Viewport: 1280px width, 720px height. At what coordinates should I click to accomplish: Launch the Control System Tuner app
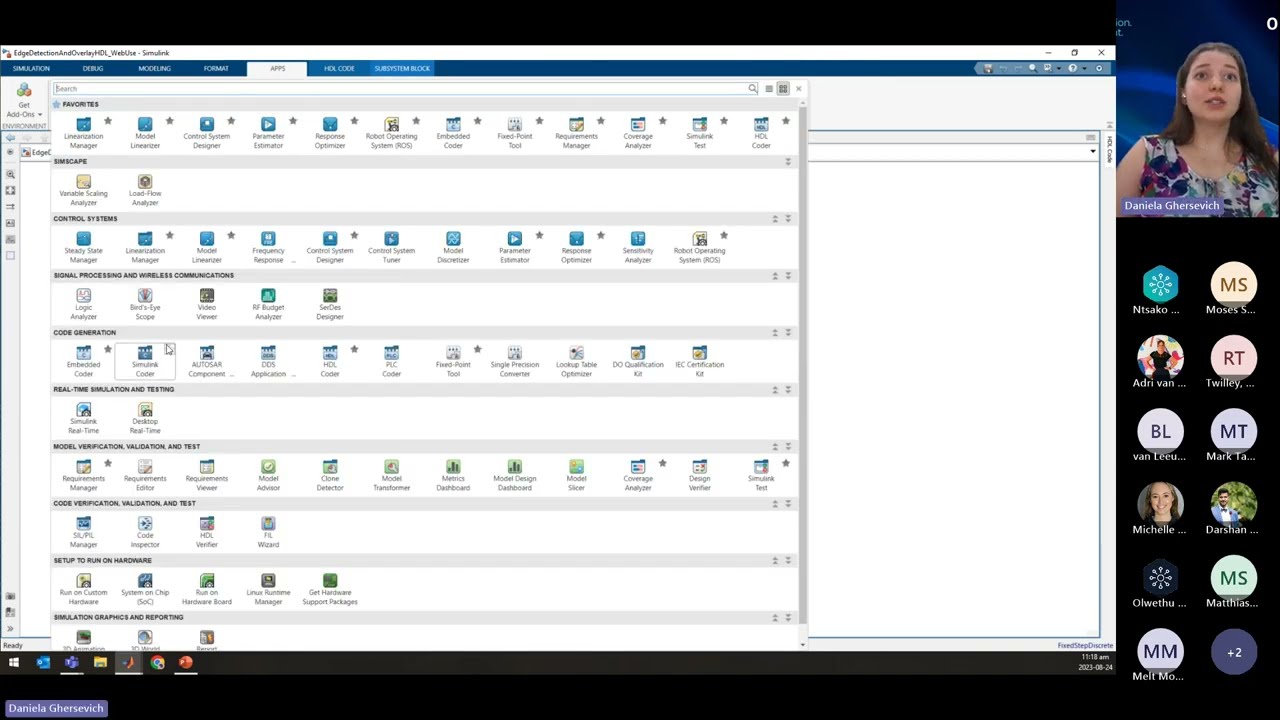pos(391,247)
